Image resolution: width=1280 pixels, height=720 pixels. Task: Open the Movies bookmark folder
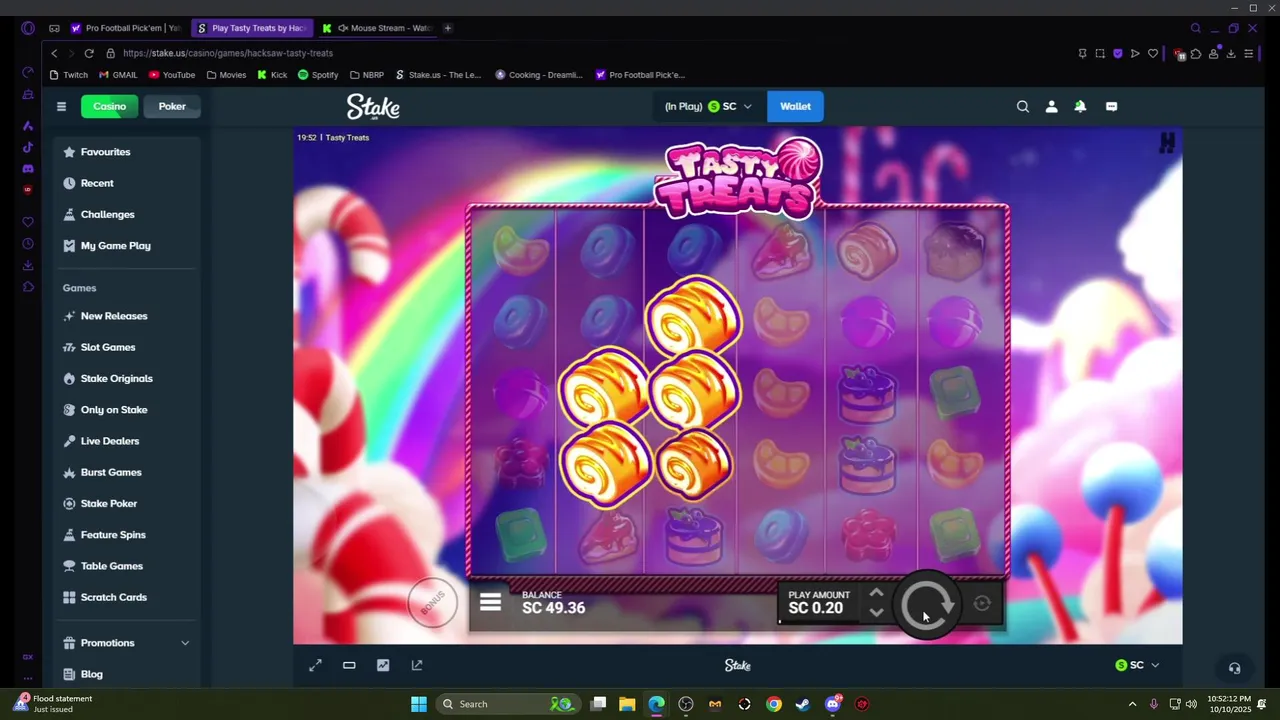tap(226, 75)
